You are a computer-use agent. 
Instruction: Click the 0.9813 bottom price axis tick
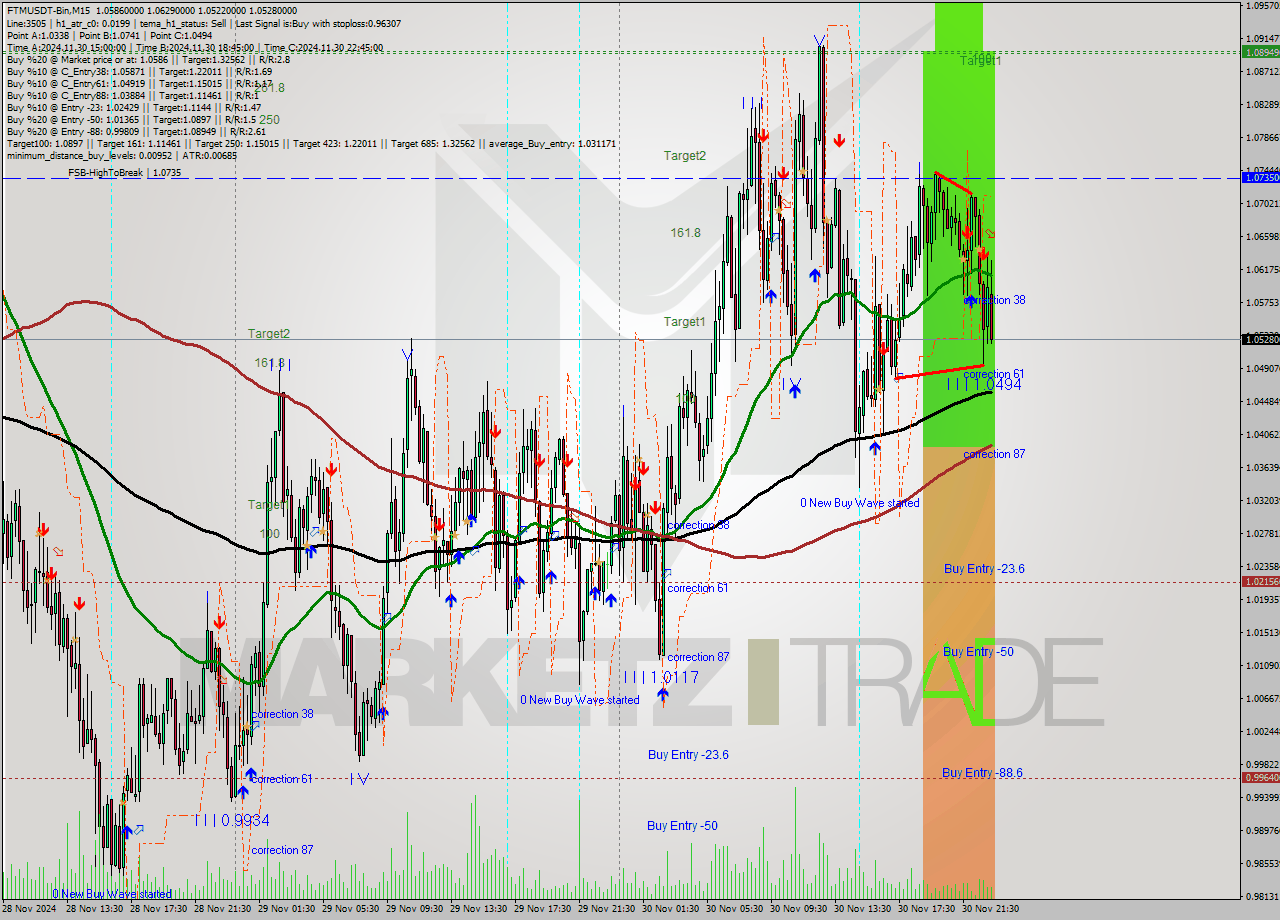[x=1263, y=896]
